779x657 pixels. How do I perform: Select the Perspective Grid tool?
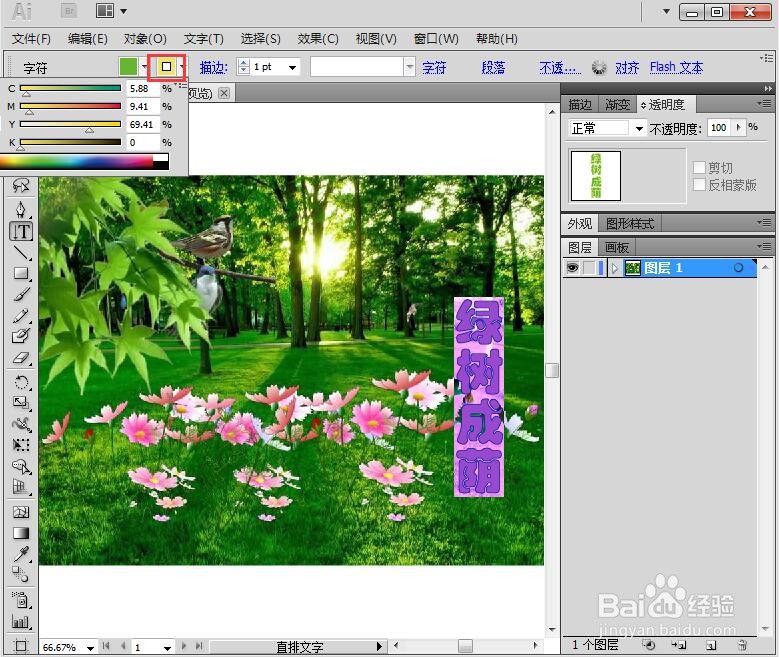coord(21,487)
